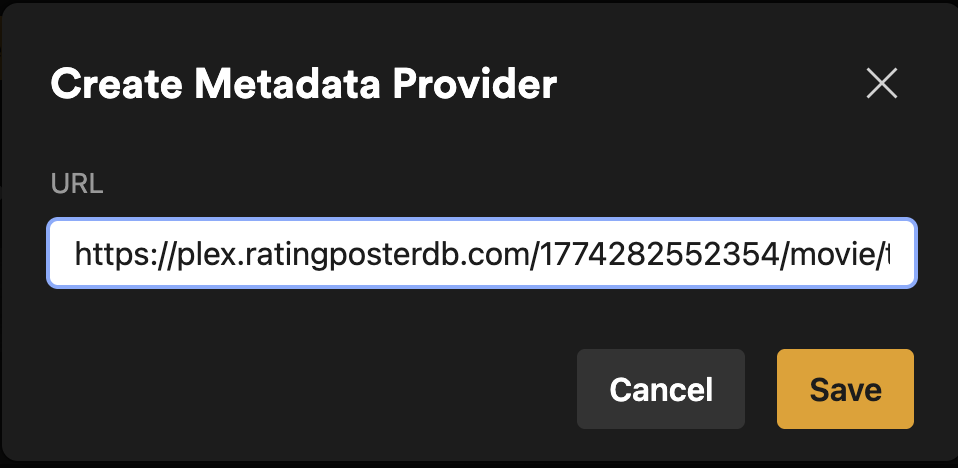958x468 pixels.
Task: Cancel creating the metadata provider
Action: coord(660,389)
